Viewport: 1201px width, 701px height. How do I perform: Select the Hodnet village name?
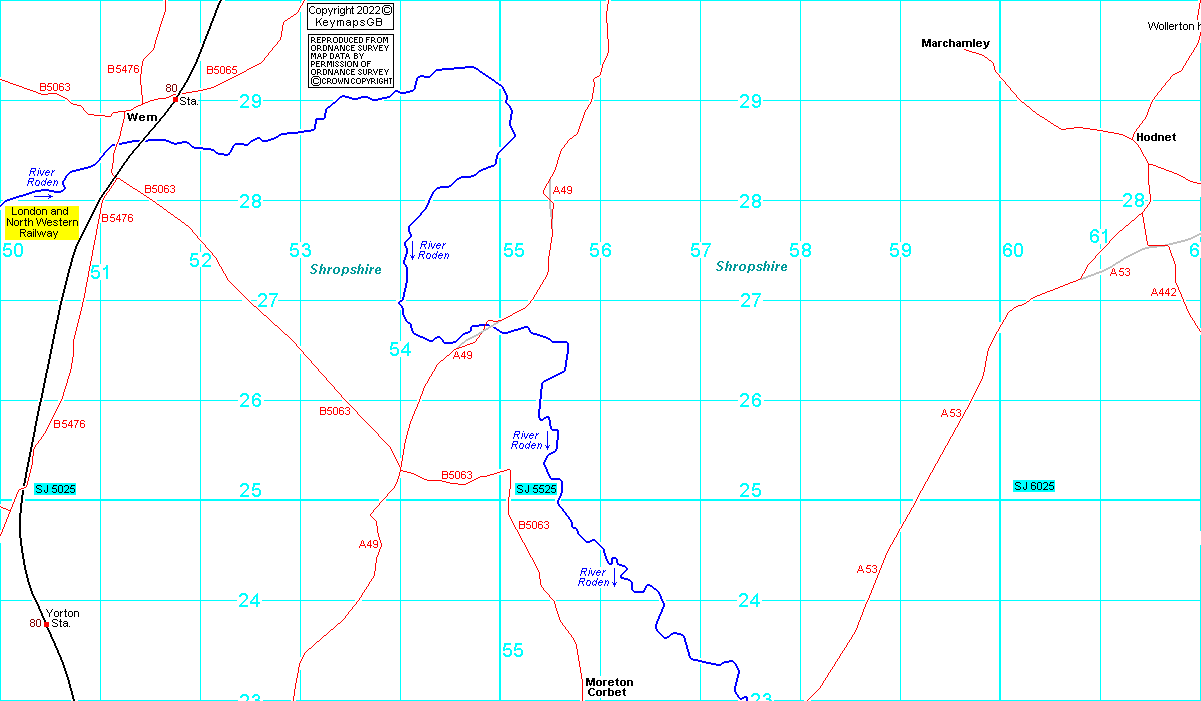(x=1155, y=137)
